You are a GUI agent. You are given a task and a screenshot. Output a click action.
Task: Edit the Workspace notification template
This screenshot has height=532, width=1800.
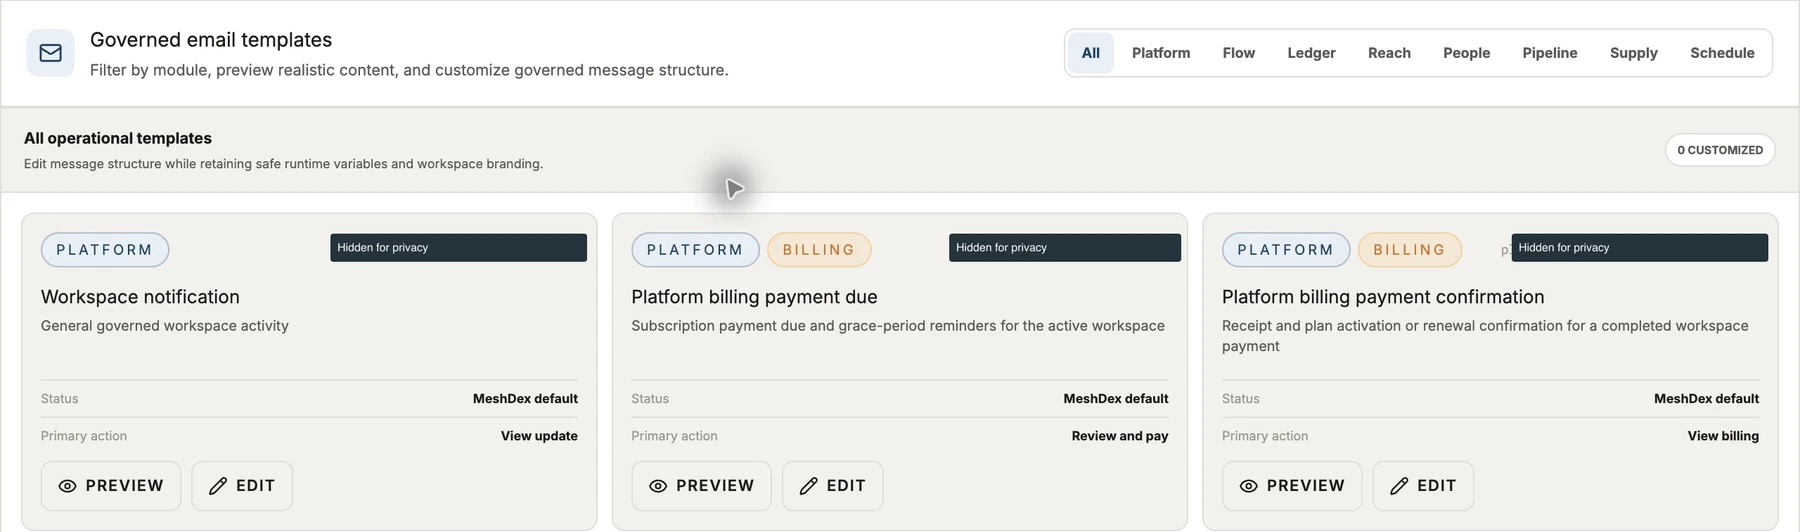(x=242, y=486)
